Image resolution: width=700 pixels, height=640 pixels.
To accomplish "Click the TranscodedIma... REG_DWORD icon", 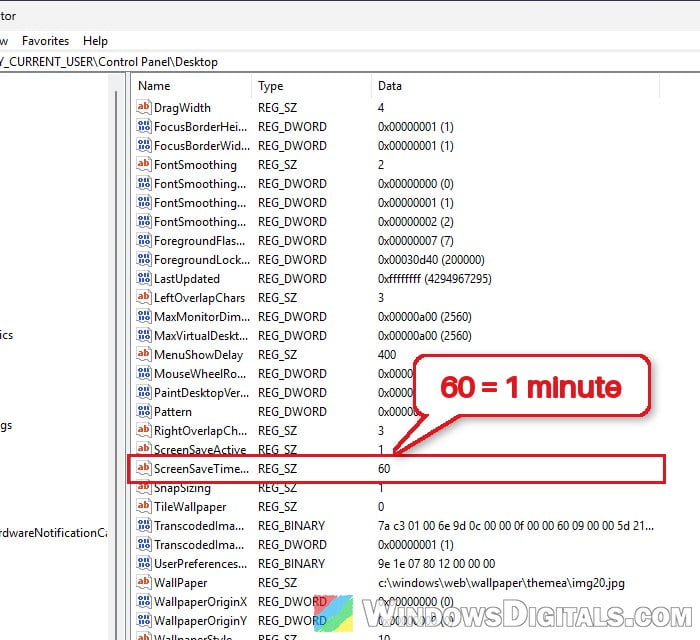I will pos(143,544).
